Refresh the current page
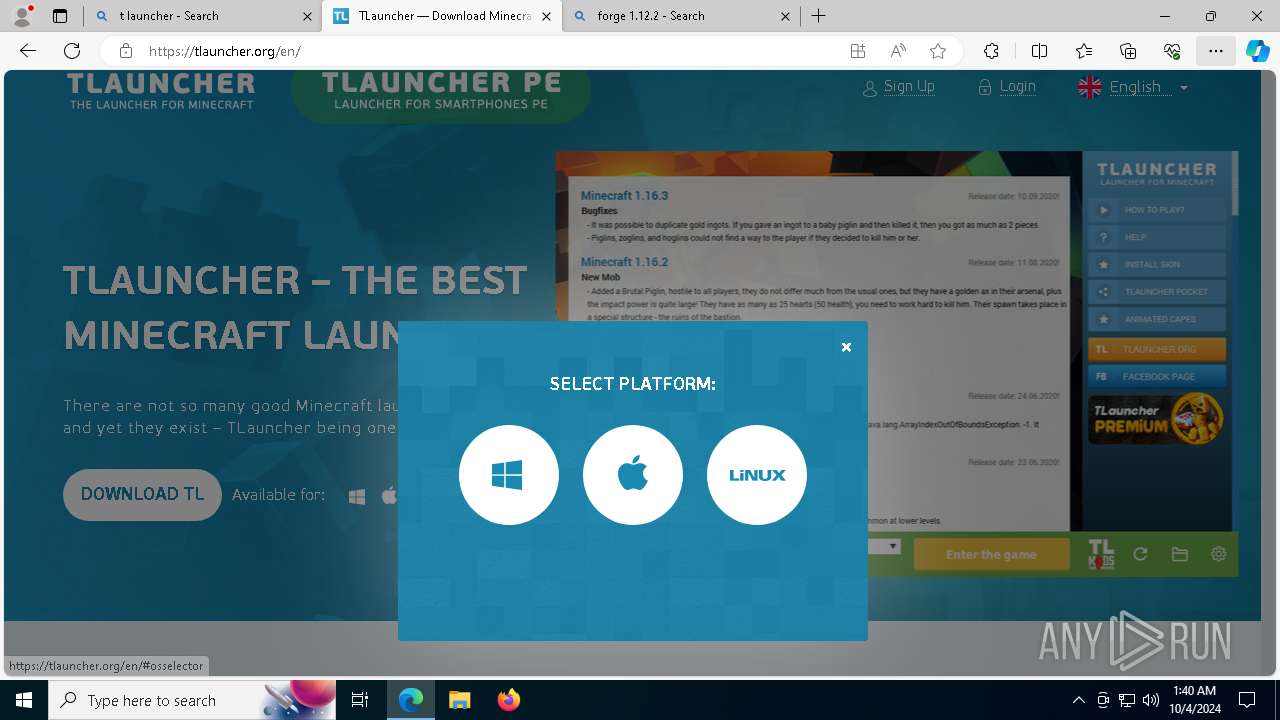This screenshot has width=1280, height=720. pyautogui.click(x=72, y=51)
